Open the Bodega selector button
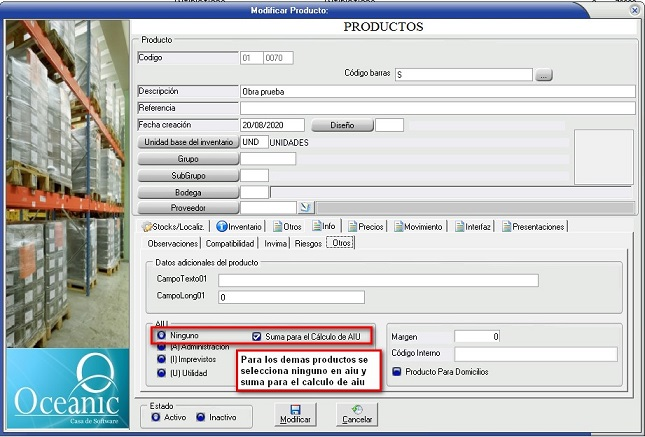 (x=188, y=191)
